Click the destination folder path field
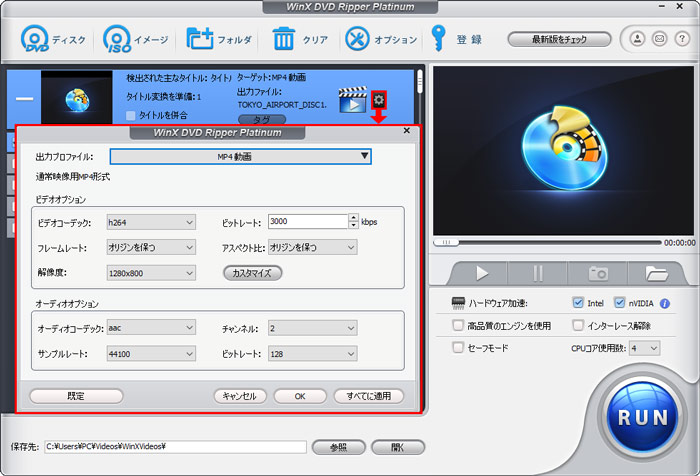 (x=175, y=447)
